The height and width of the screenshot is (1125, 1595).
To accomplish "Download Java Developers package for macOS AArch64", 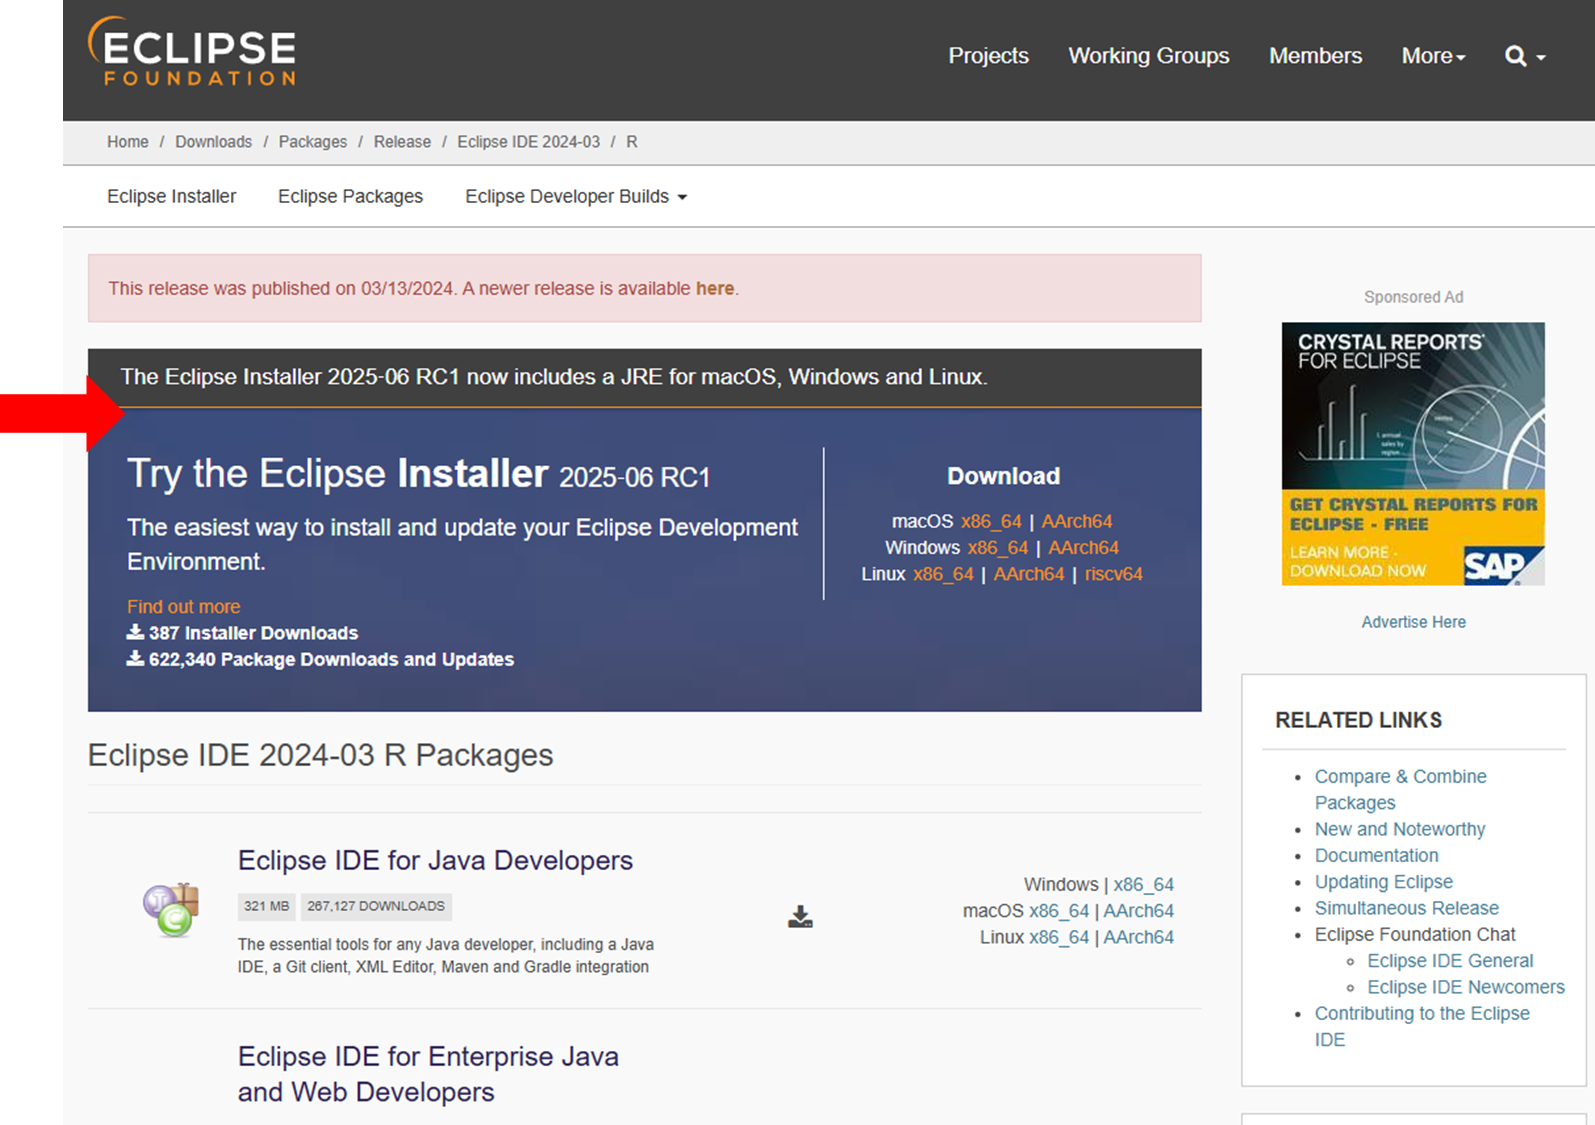I will (1138, 911).
